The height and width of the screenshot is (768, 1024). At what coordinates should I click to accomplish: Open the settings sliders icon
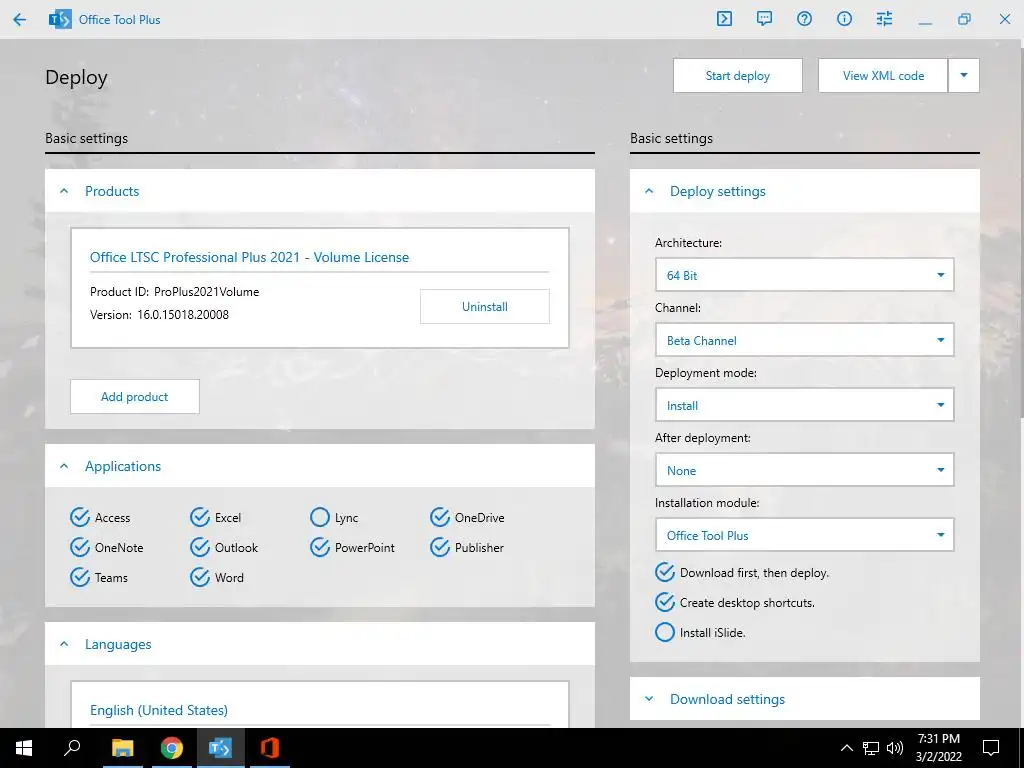click(x=884, y=19)
